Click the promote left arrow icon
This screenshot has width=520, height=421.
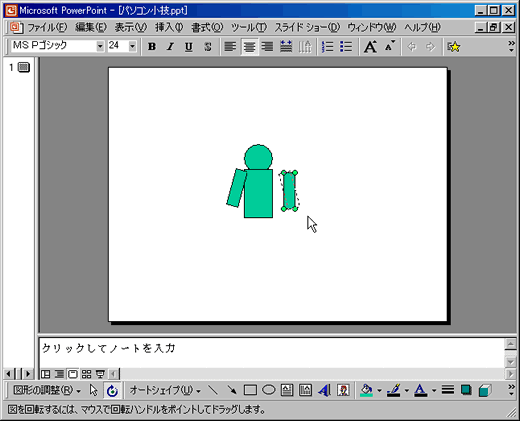tap(412, 47)
